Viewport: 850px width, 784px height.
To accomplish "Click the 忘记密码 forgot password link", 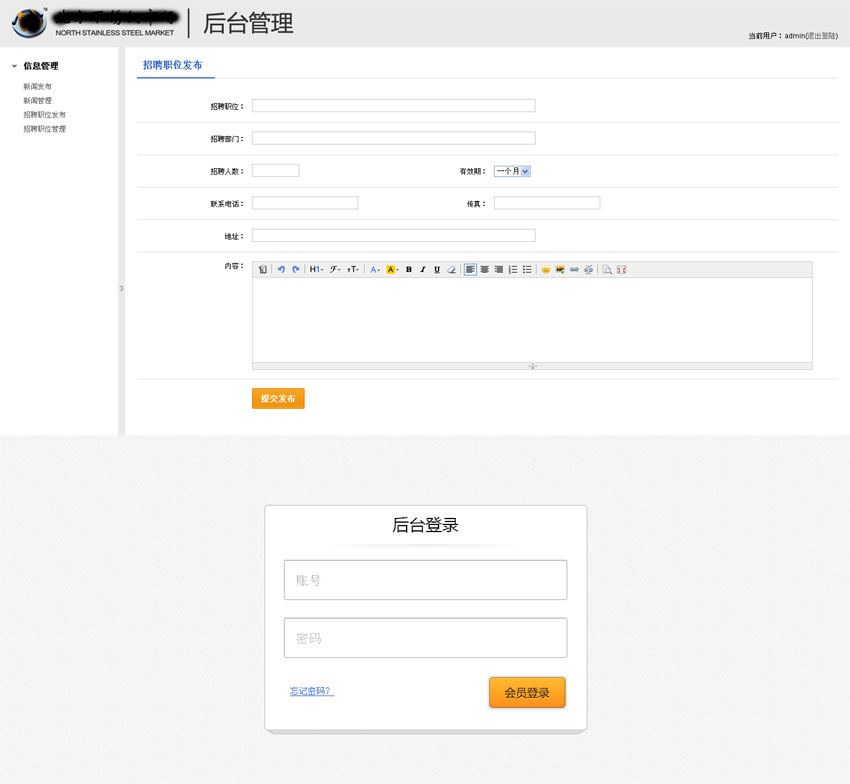I will (311, 691).
